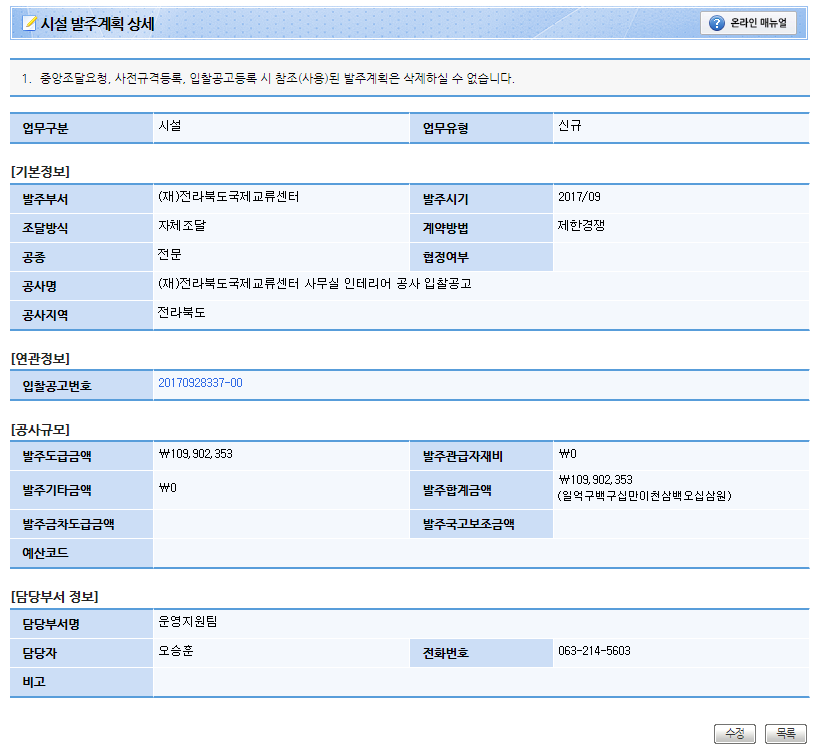Click the 계약방법 value 제한경쟁
The height and width of the screenshot is (751, 820).
click(581, 225)
